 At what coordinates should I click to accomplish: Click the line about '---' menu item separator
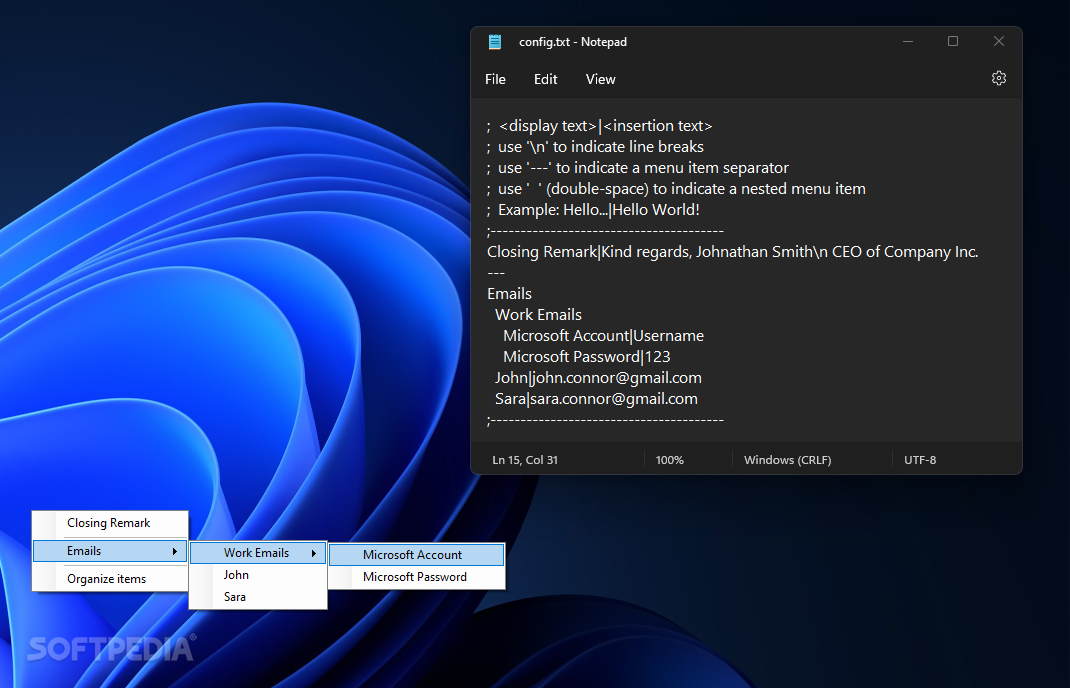(x=637, y=168)
